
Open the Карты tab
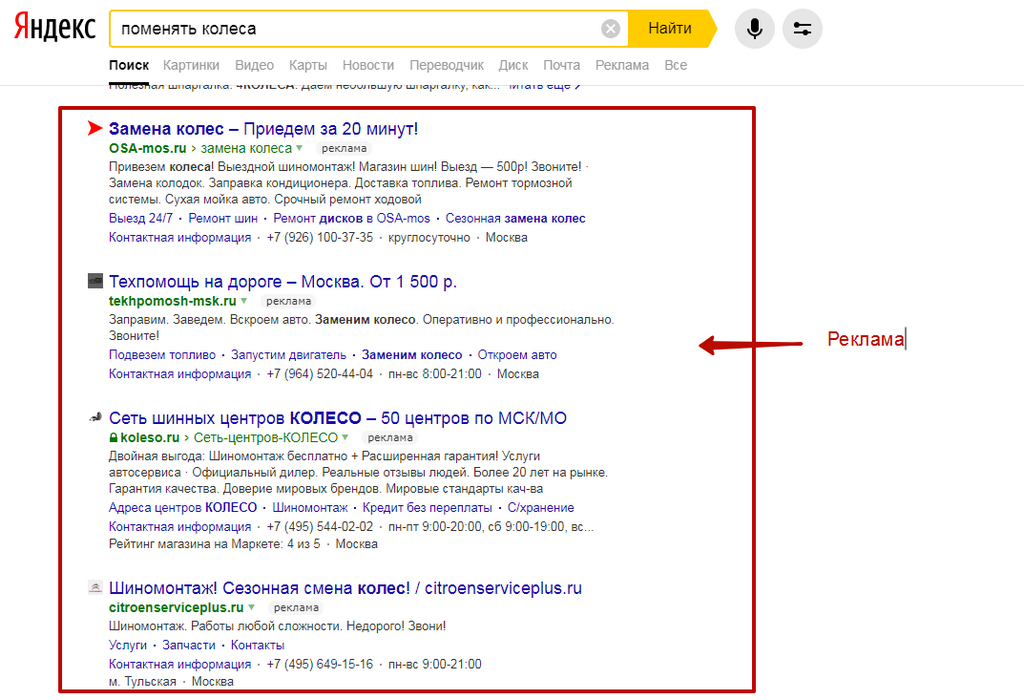308,65
